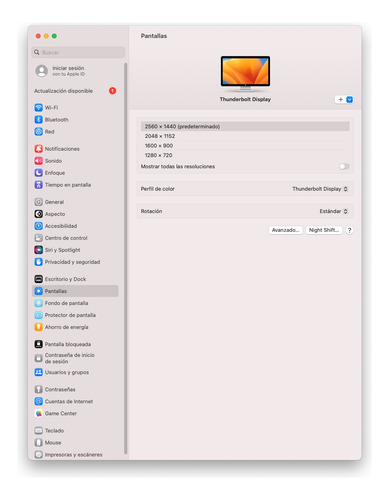Open Contraseña de inicio de sesión icon
389x500 pixels.
click(x=39, y=358)
